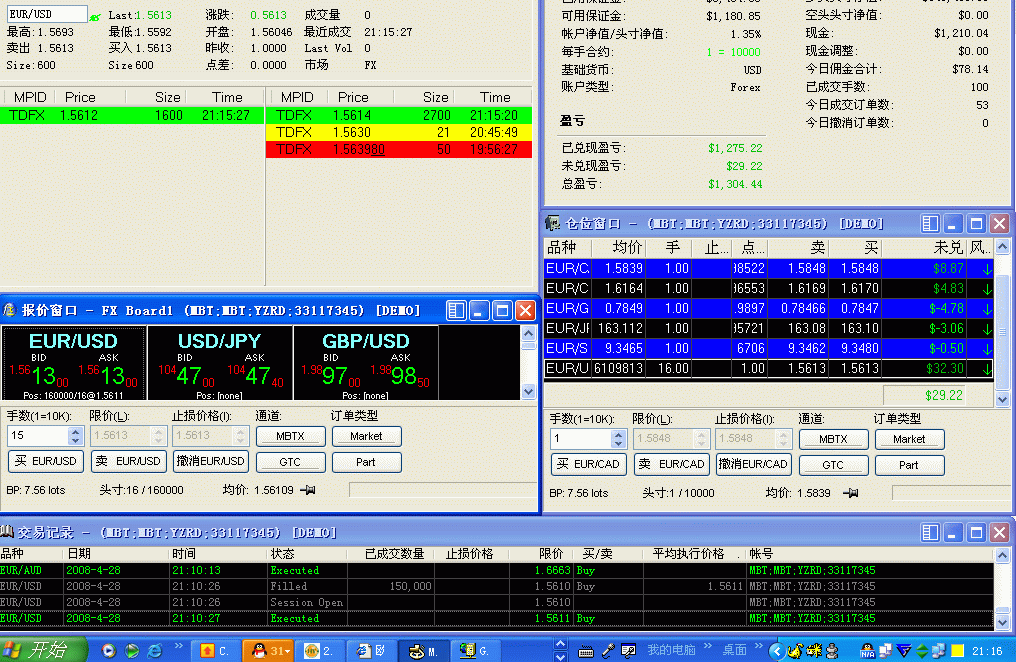This screenshot has height=662, width=1016.
Task: Open the Part order option in position window
Action: 909,465
